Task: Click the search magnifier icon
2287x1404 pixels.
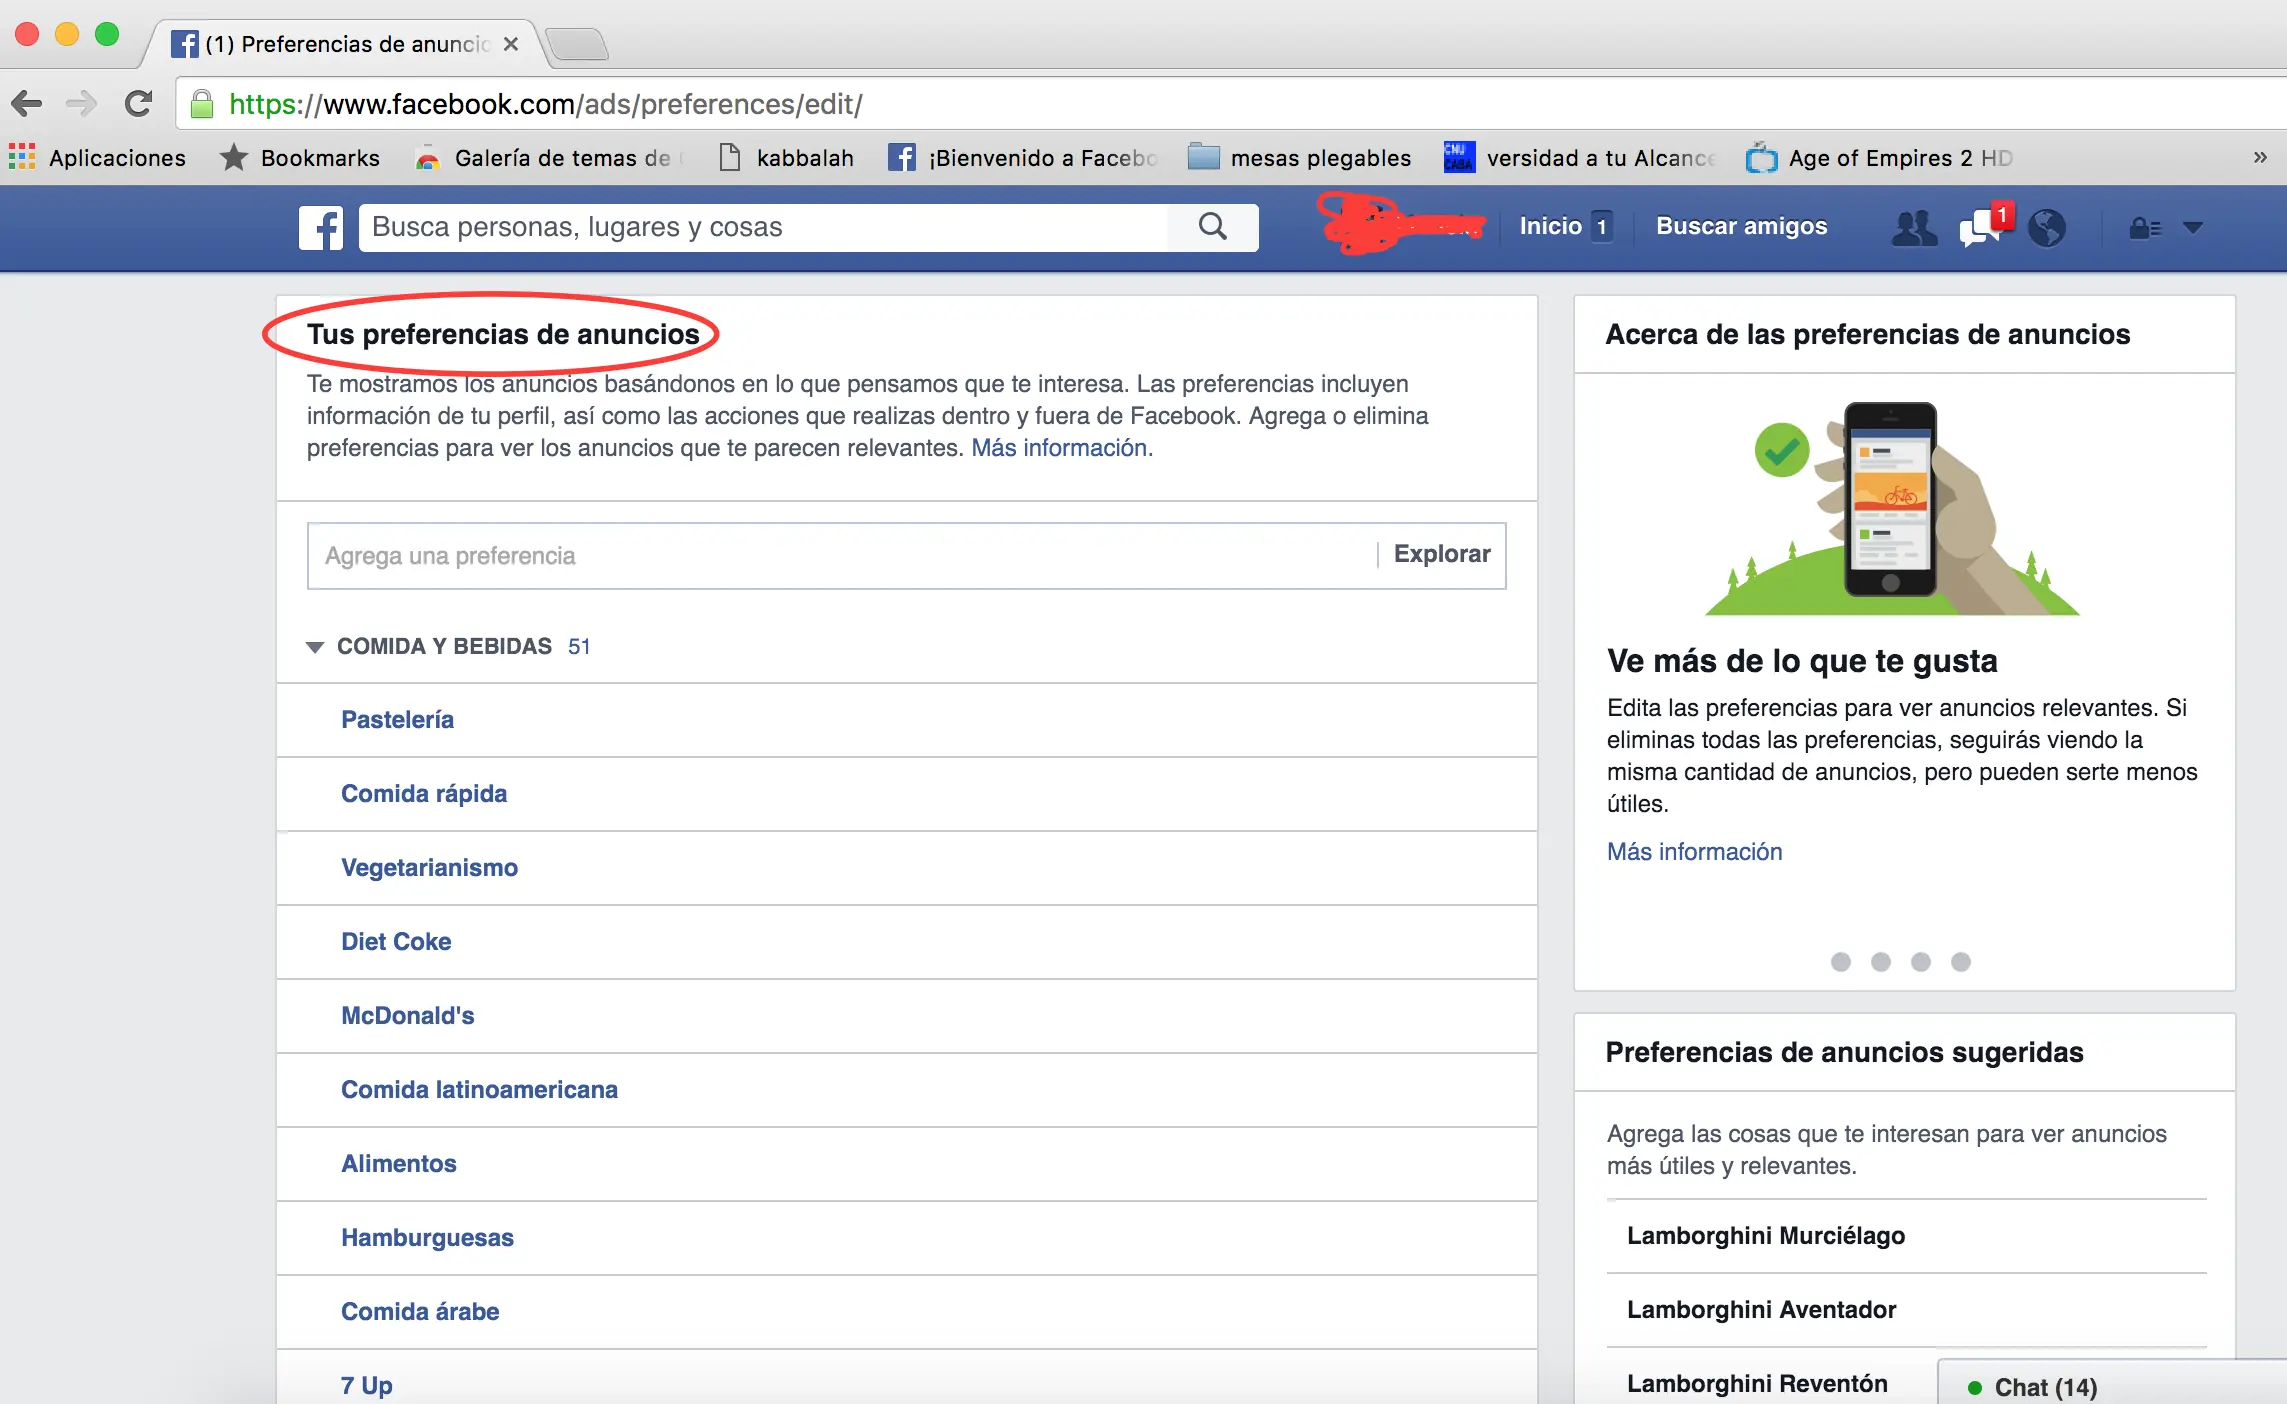Action: pos(1212,227)
